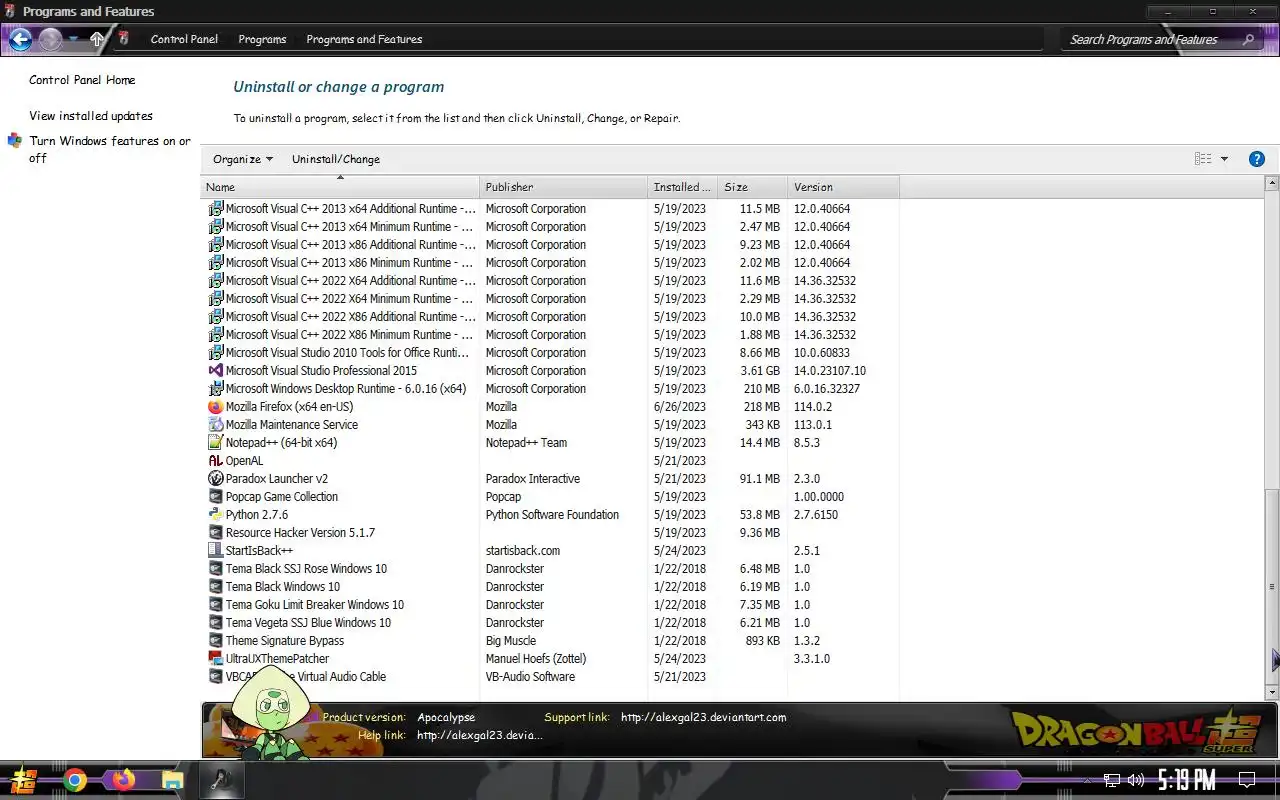Click the Control Panel breadcrumb
Viewport: 1280px width, 800px height.
(184, 39)
